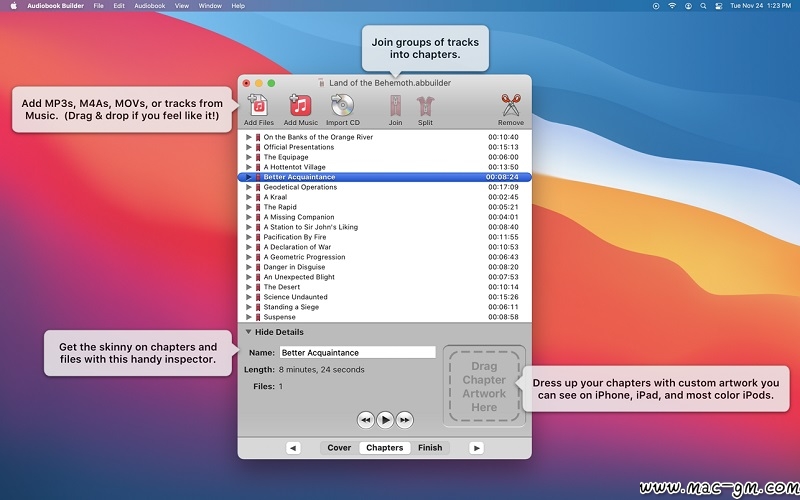Select the A Geometric Progression chapter
This screenshot has width=800, height=500.
[385, 257]
